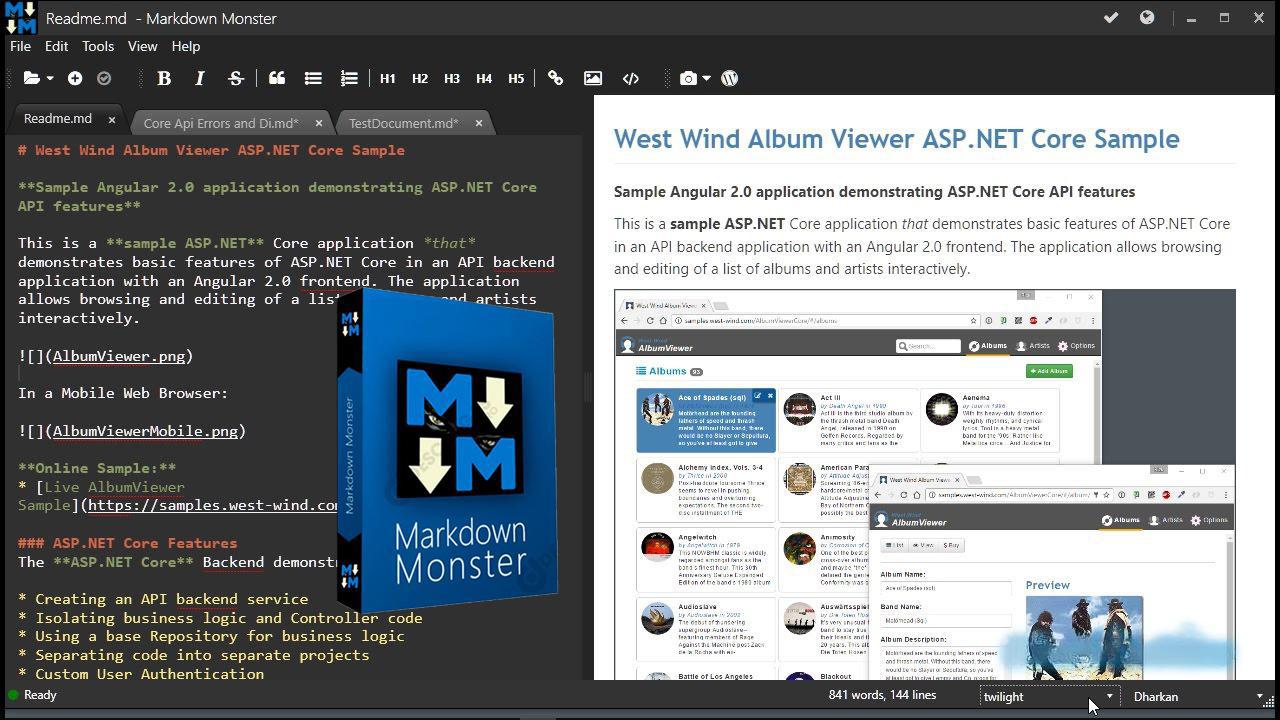
Task: Click 'Separating code into separate projects' bullet
Action: 194,655
